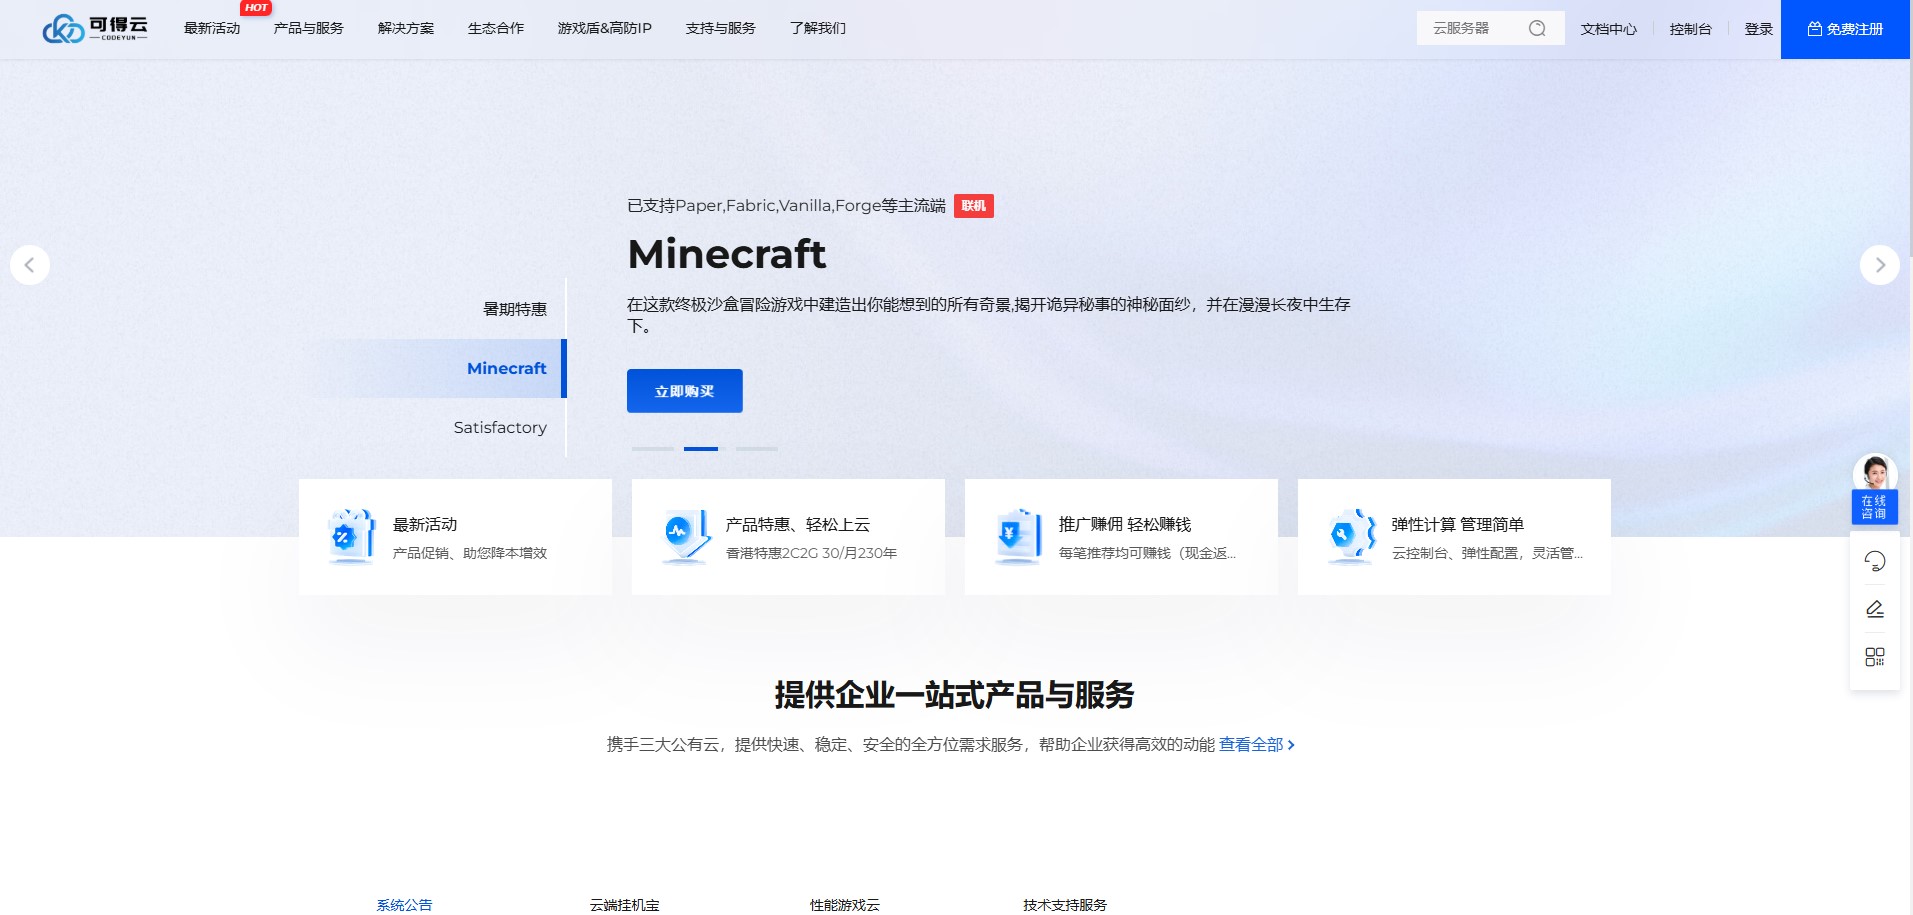
Task: Select 技术支持服务 tab
Action: point(1065,905)
